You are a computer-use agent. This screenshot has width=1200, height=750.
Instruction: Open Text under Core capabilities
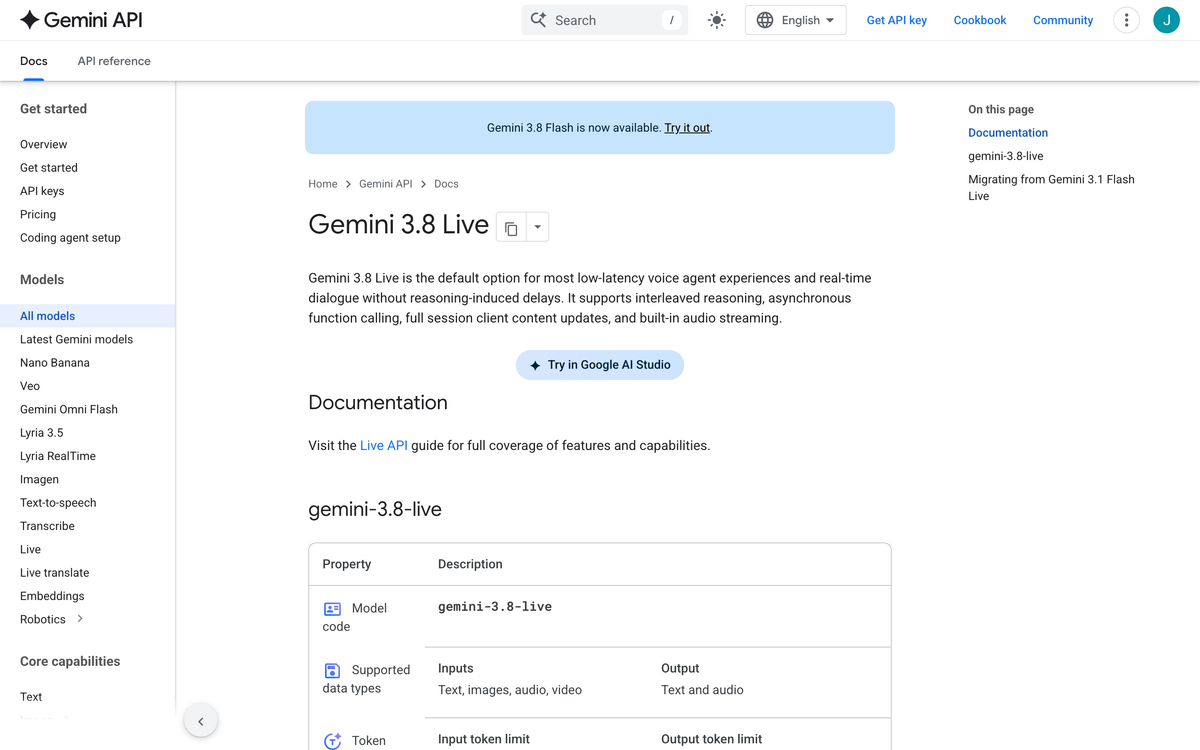(31, 697)
